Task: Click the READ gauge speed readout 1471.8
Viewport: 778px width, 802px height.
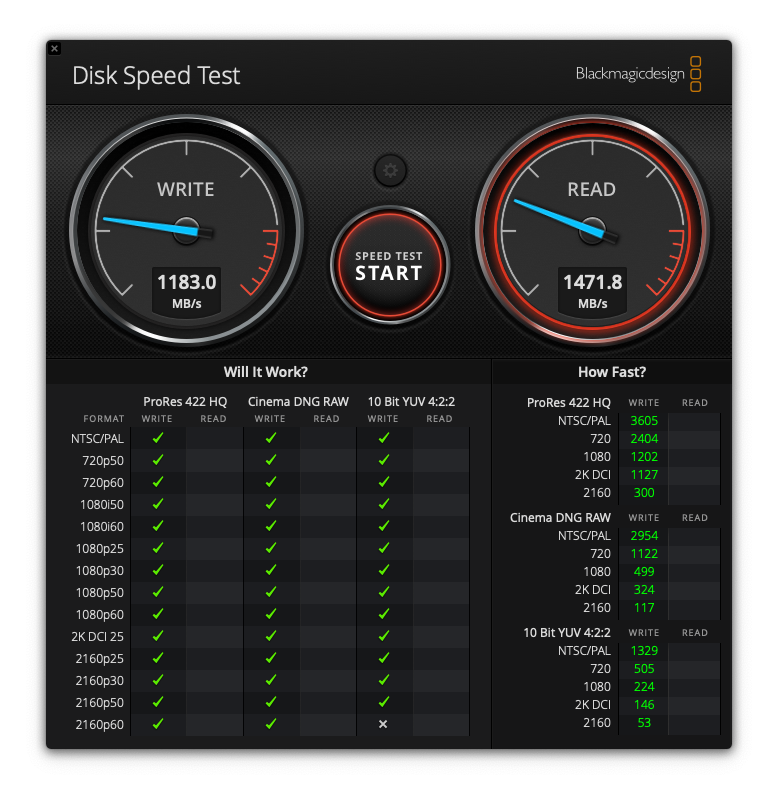Action: [593, 282]
